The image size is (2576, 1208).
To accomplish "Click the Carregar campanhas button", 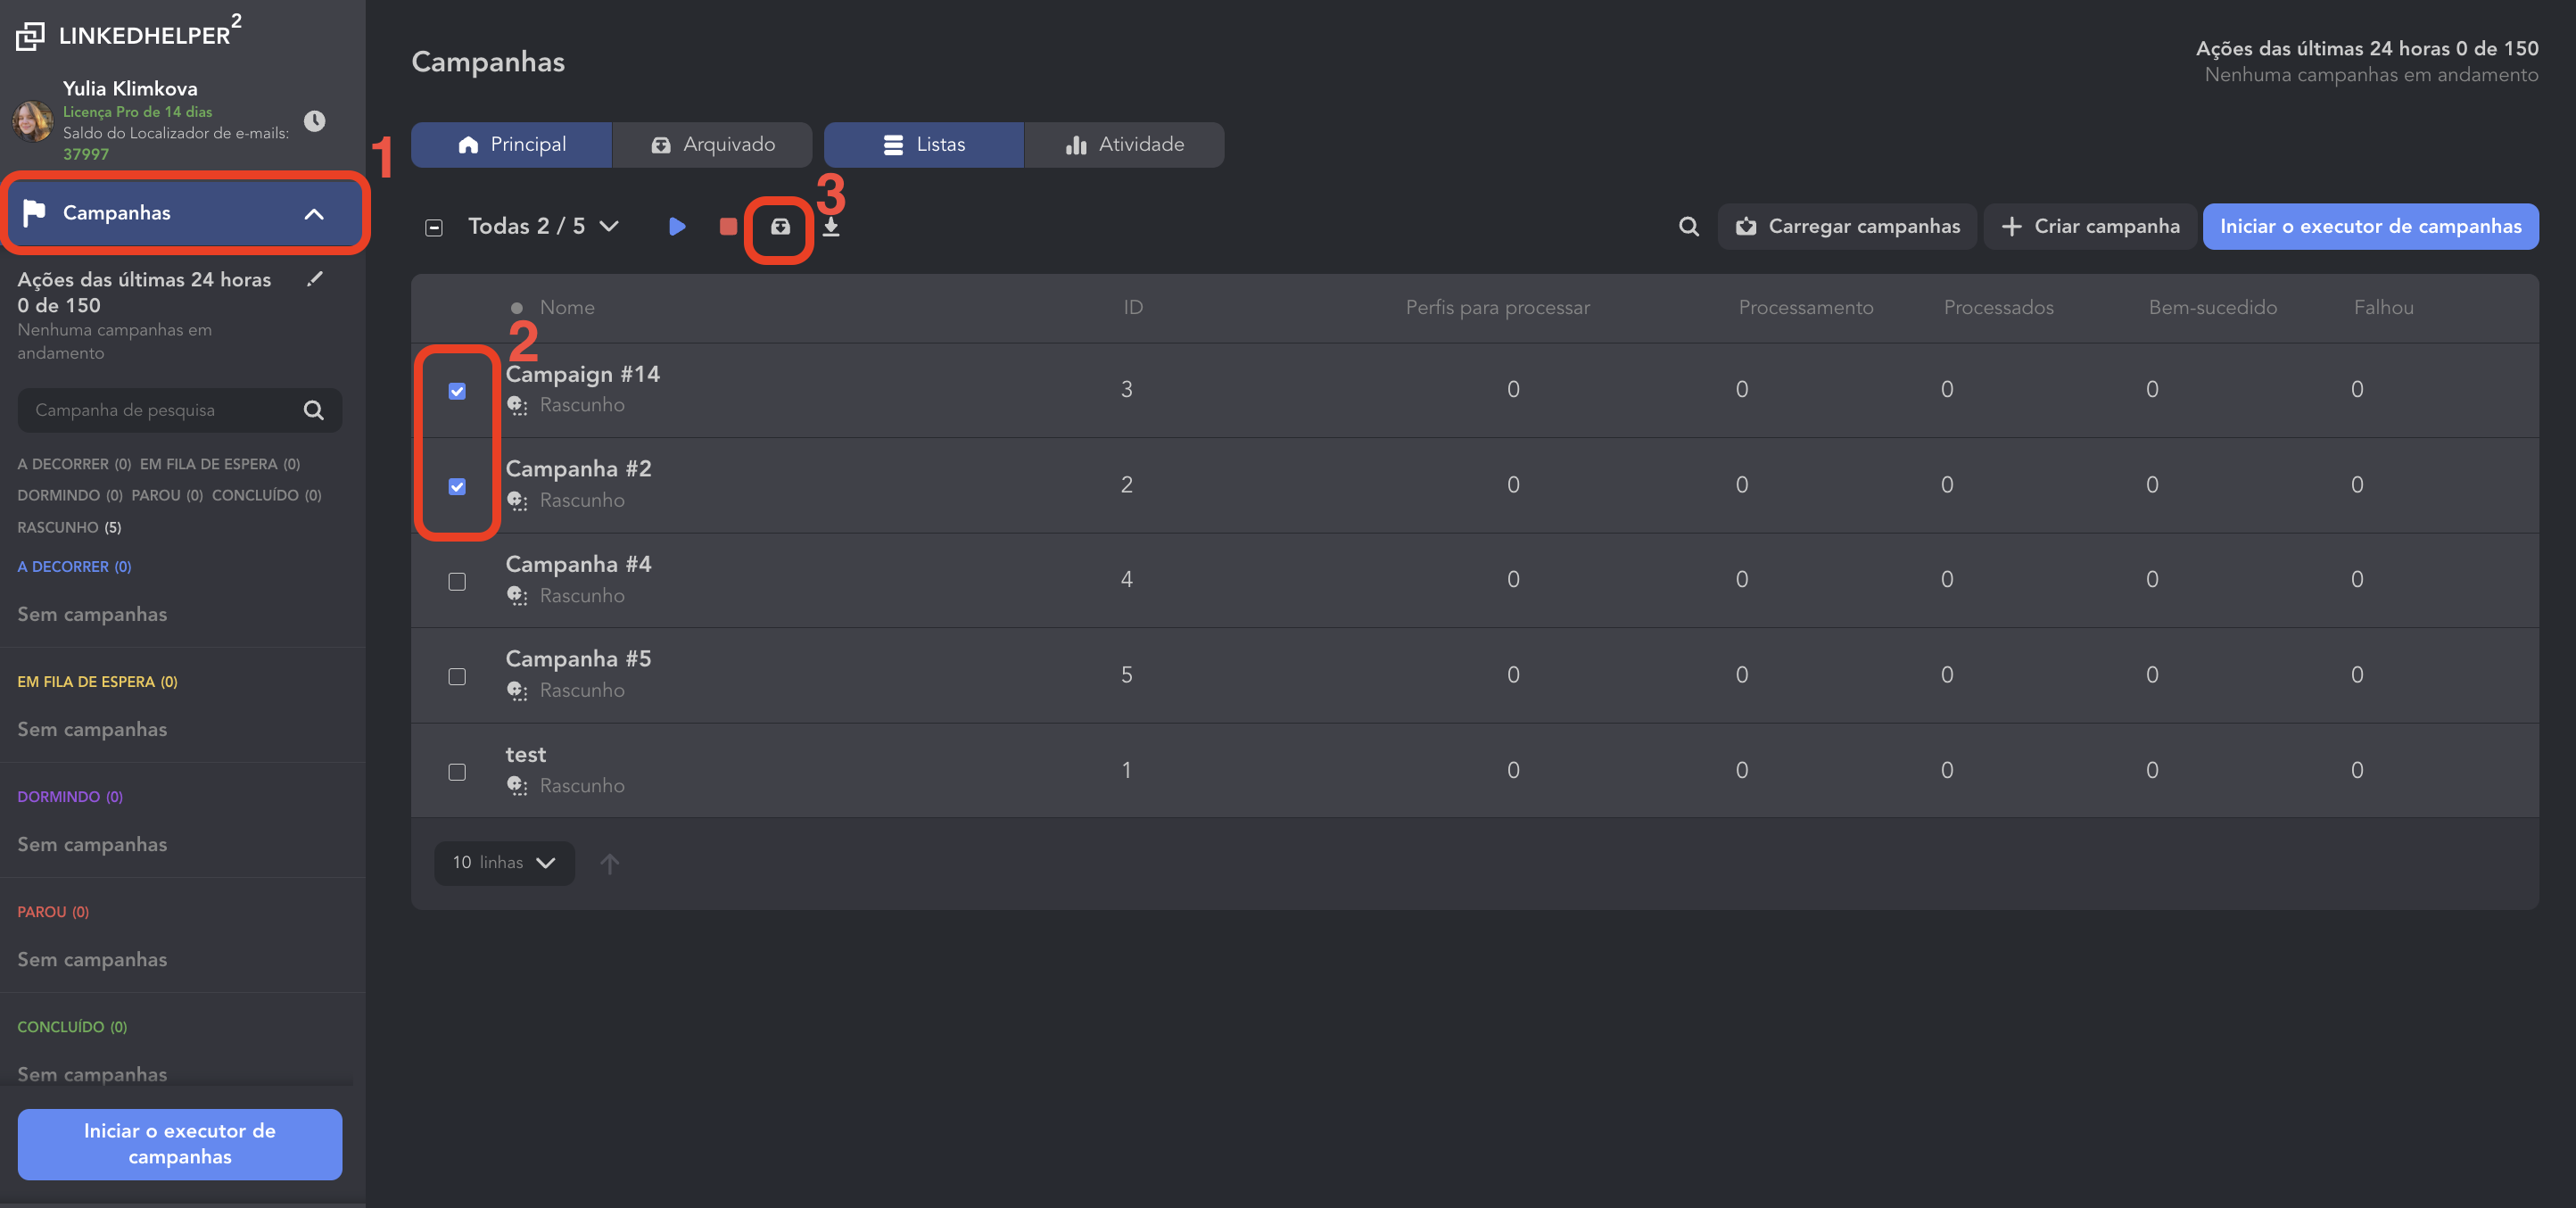I will [x=1847, y=227].
